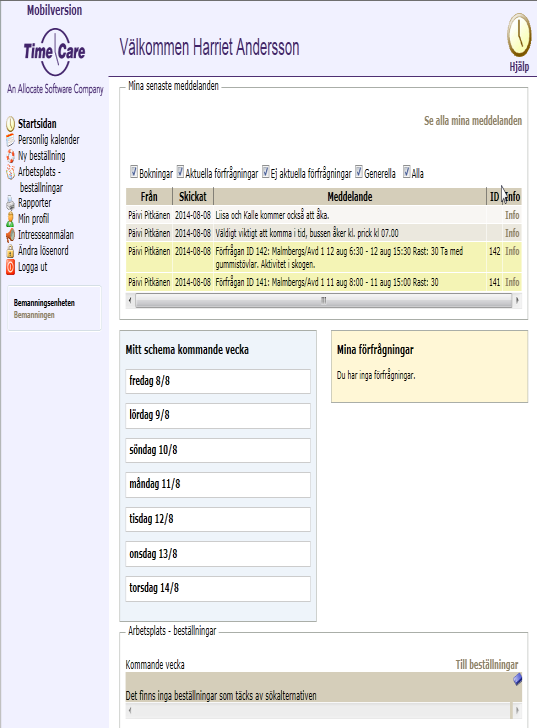Switch to Mobilversion
Image resolution: width=537 pixels, height=728 pixels.
54,10
